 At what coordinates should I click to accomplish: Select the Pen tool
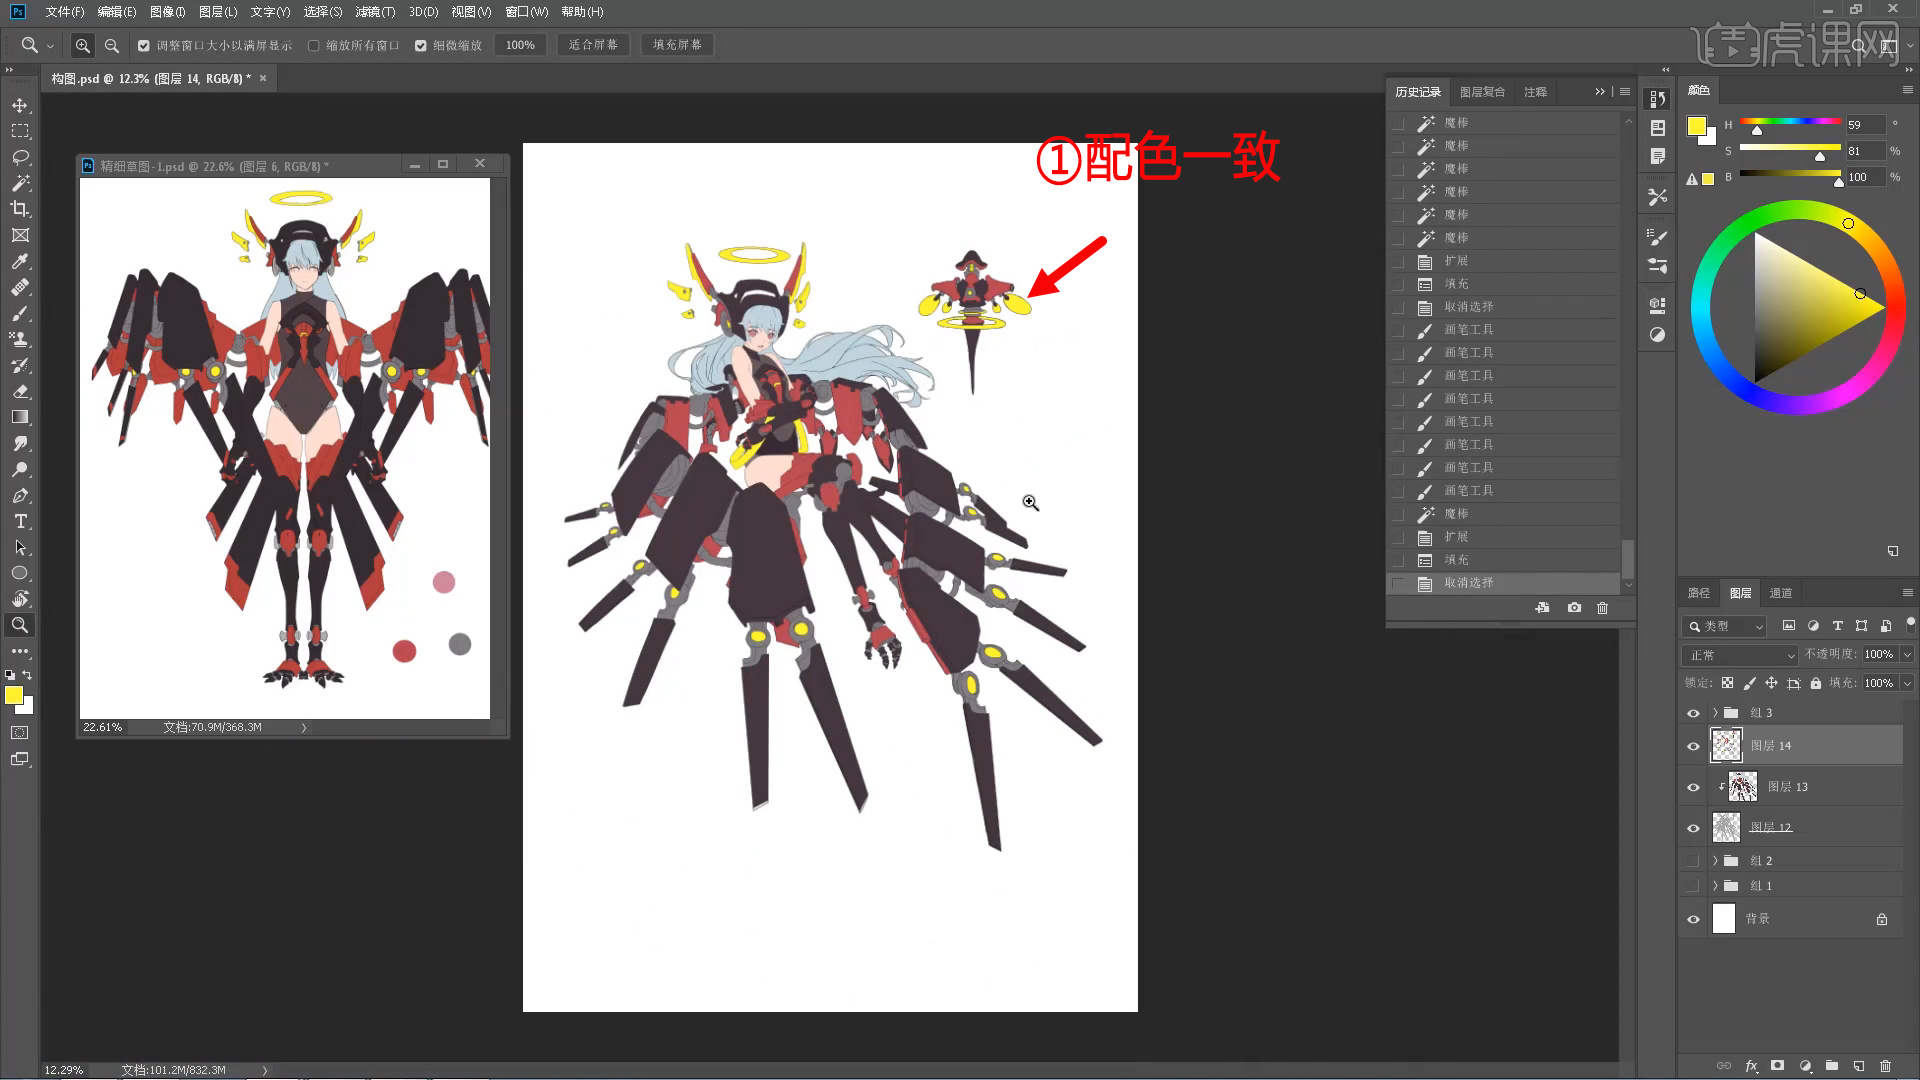coord(20,495)
